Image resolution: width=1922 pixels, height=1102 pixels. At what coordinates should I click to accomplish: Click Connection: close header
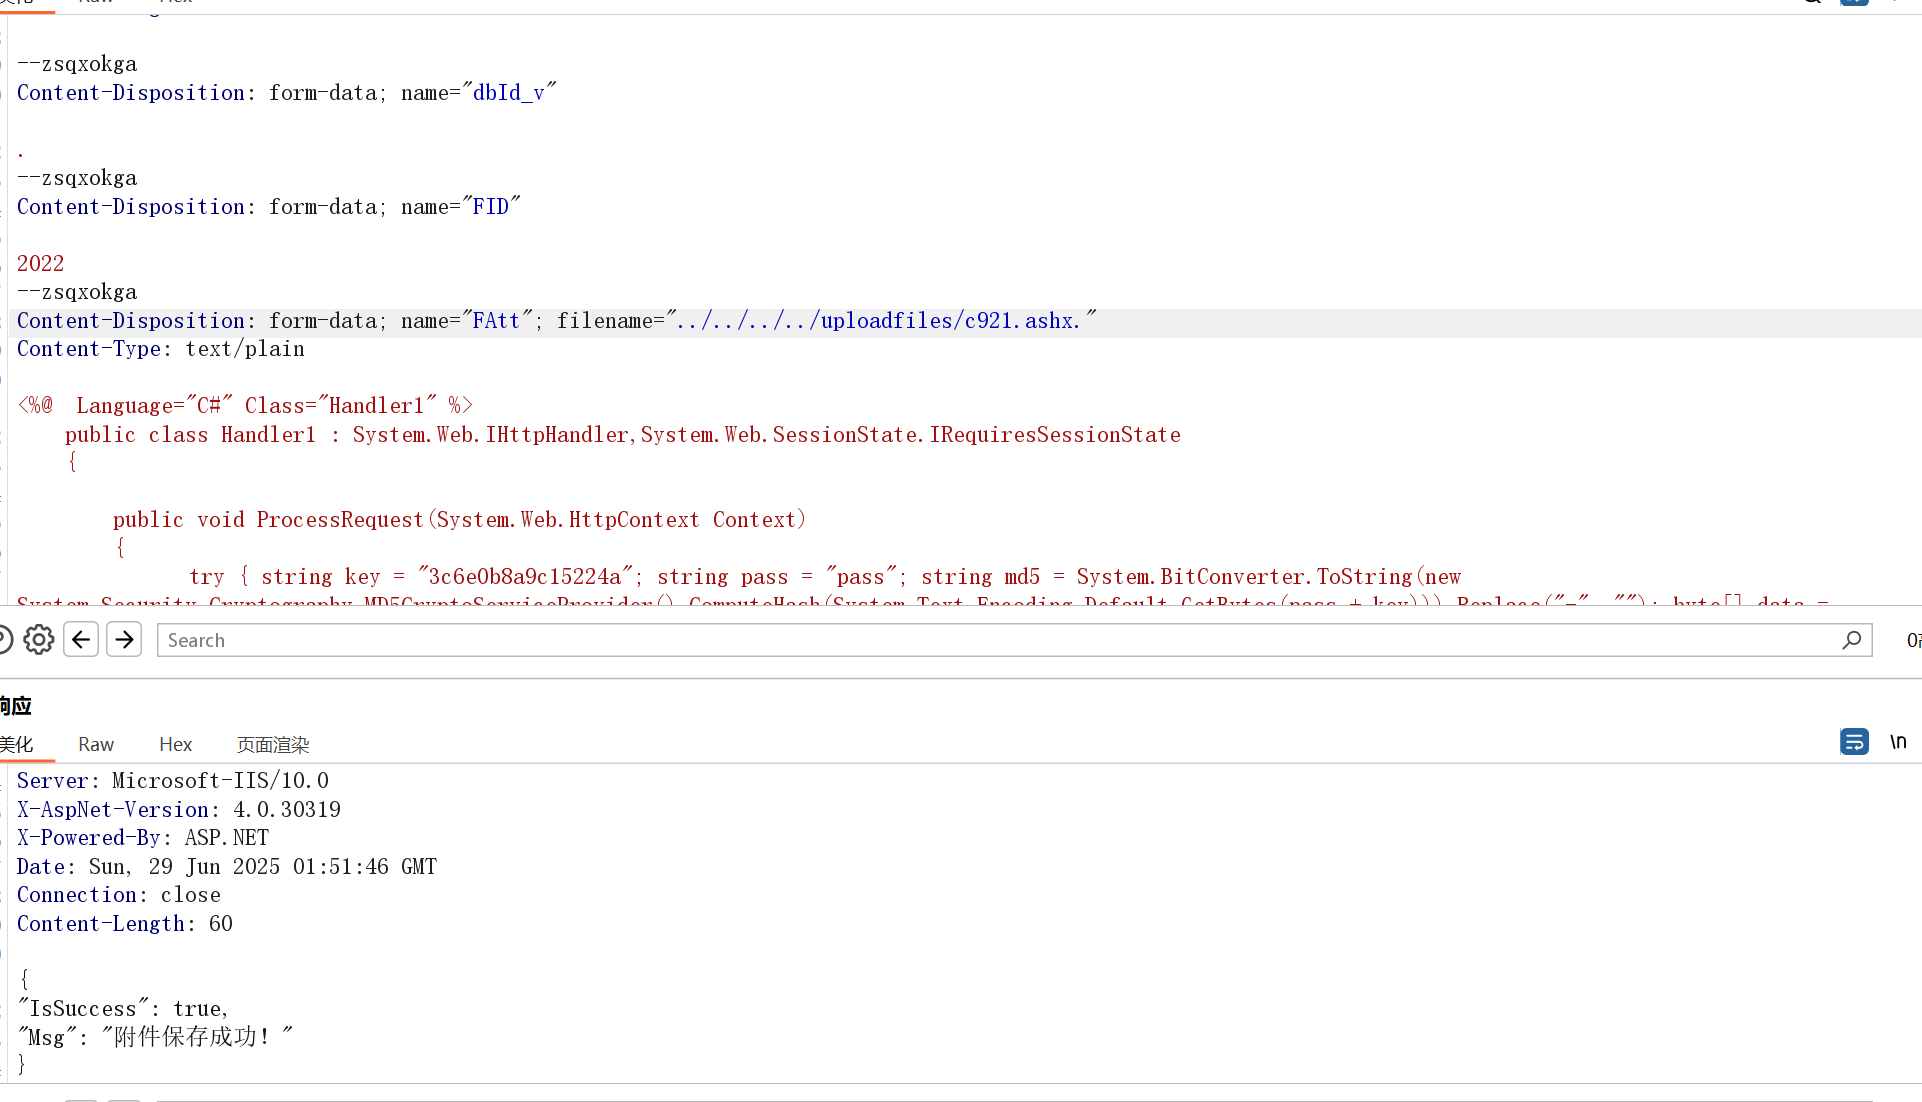pos(119,894)
